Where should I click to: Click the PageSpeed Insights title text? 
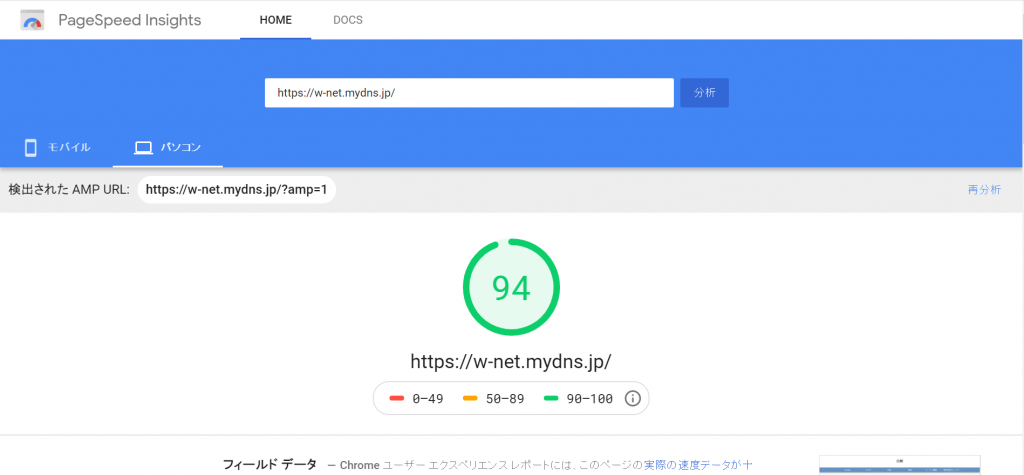(129, 20)
